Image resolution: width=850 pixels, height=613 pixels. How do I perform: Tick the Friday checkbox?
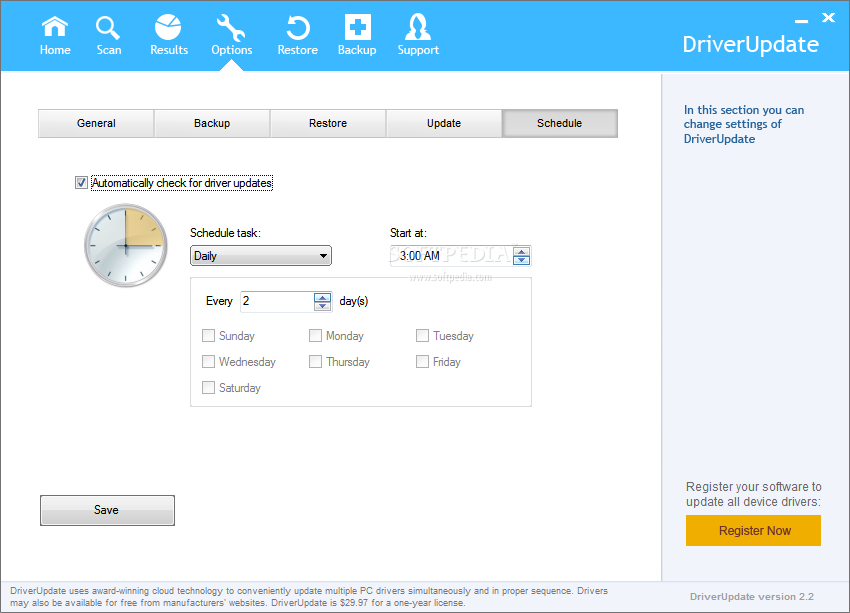pos(422,362)
